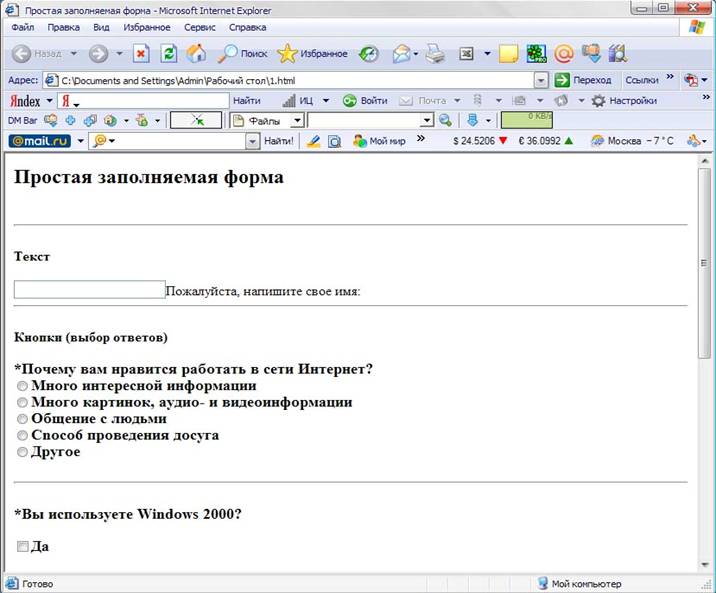Open the Избранное menu in menu bar
The height and width of the screenshot is (593, 716).
coord(147,27)
